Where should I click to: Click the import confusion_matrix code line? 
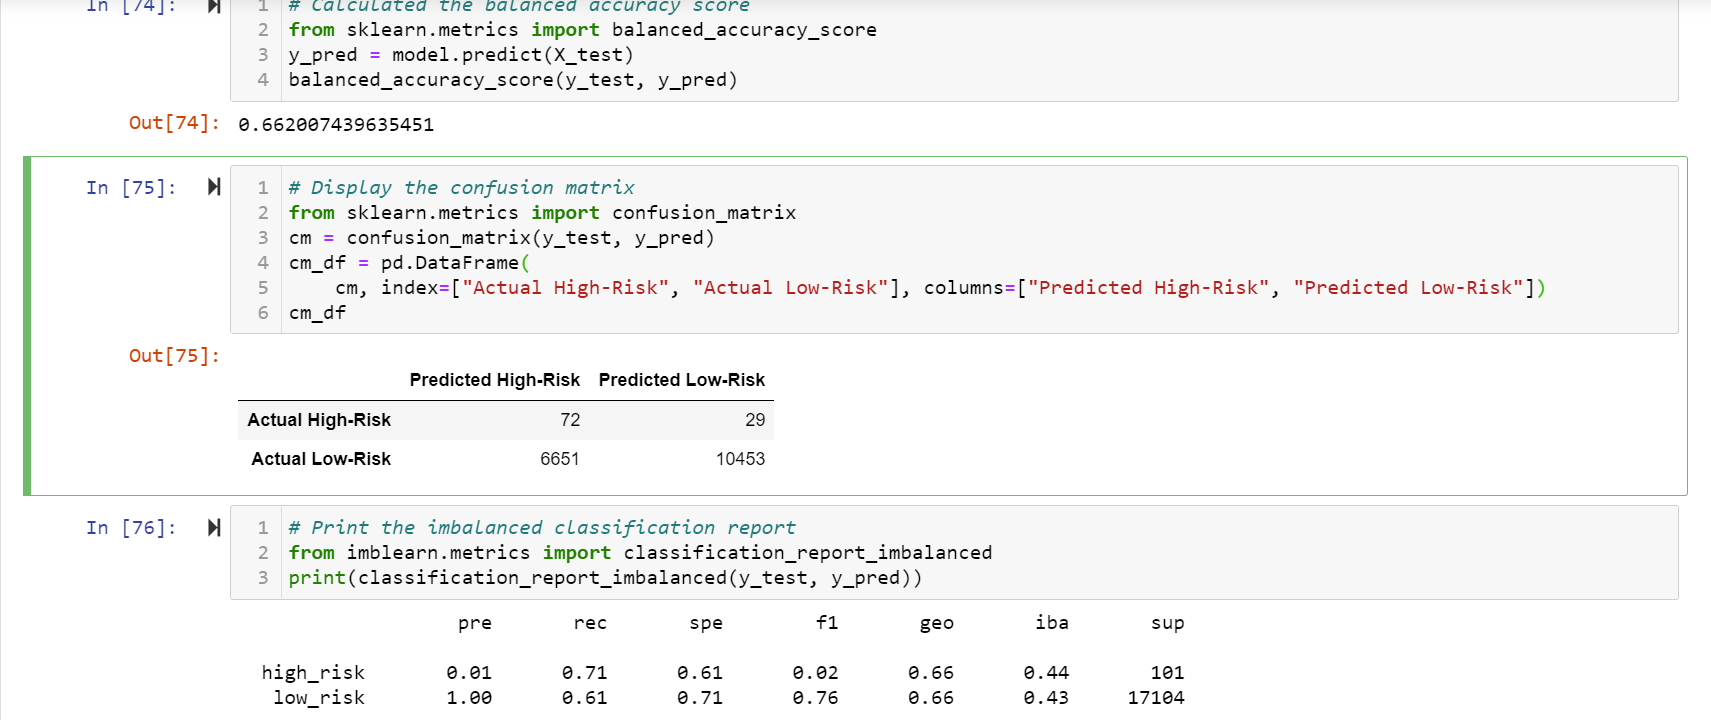click(542, 213)
